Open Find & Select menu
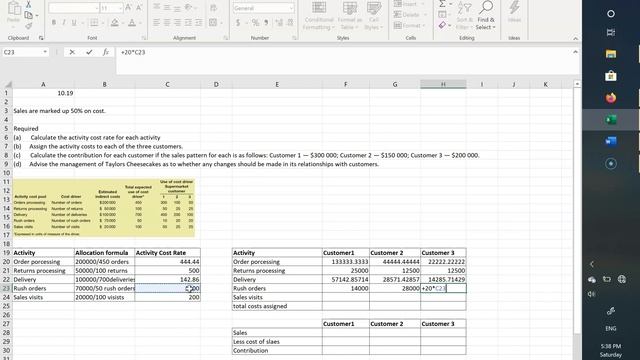640x360 pixels. click(x=486, y=16)
